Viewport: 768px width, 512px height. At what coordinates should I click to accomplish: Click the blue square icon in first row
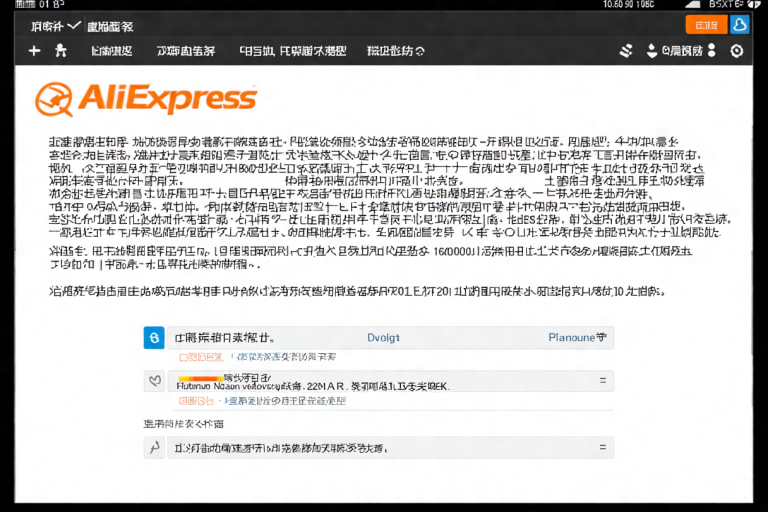tap(154, 338)
